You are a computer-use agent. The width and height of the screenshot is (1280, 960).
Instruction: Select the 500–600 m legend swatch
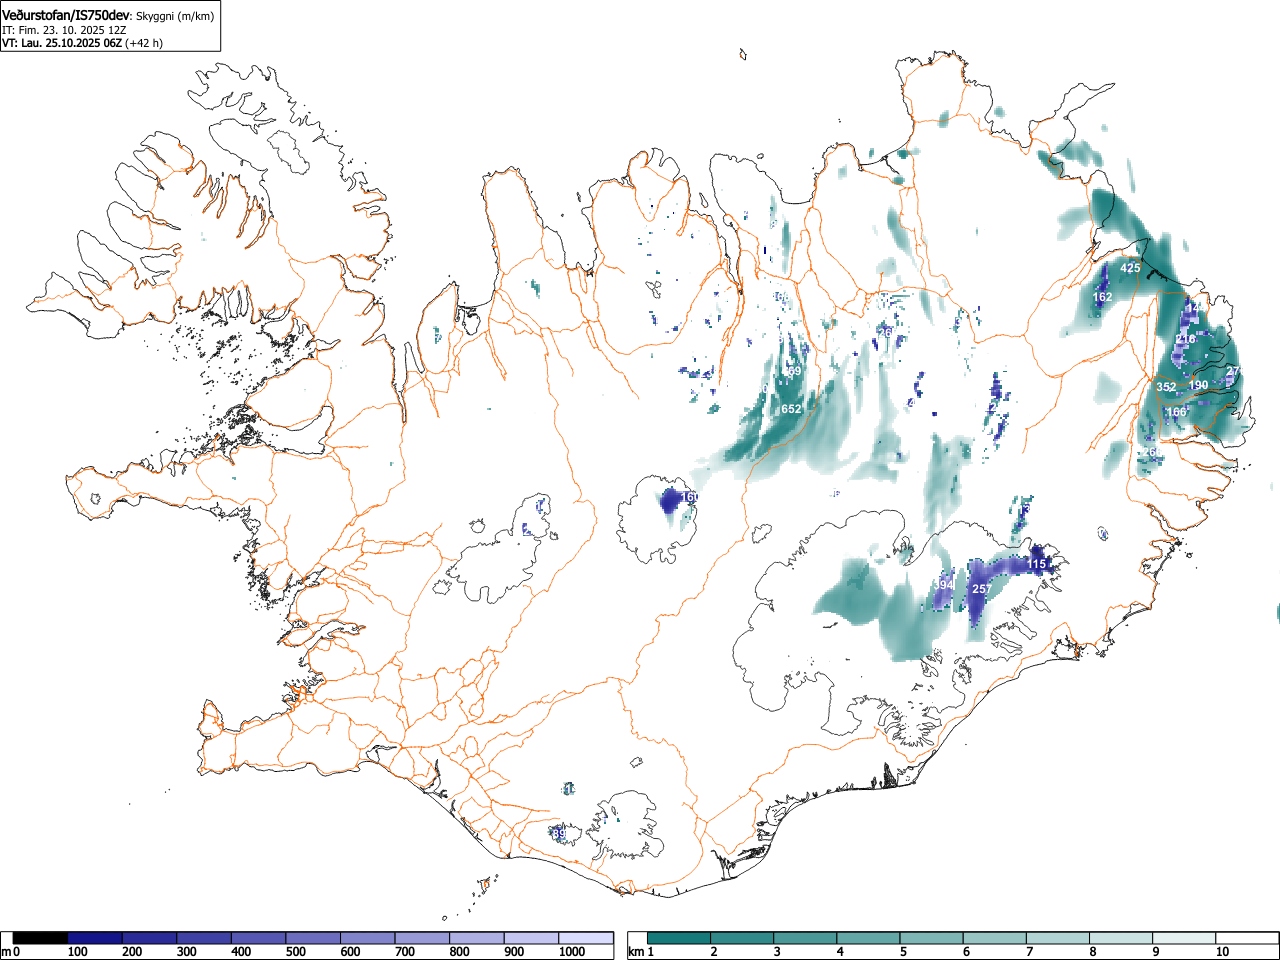click(313, 938)
